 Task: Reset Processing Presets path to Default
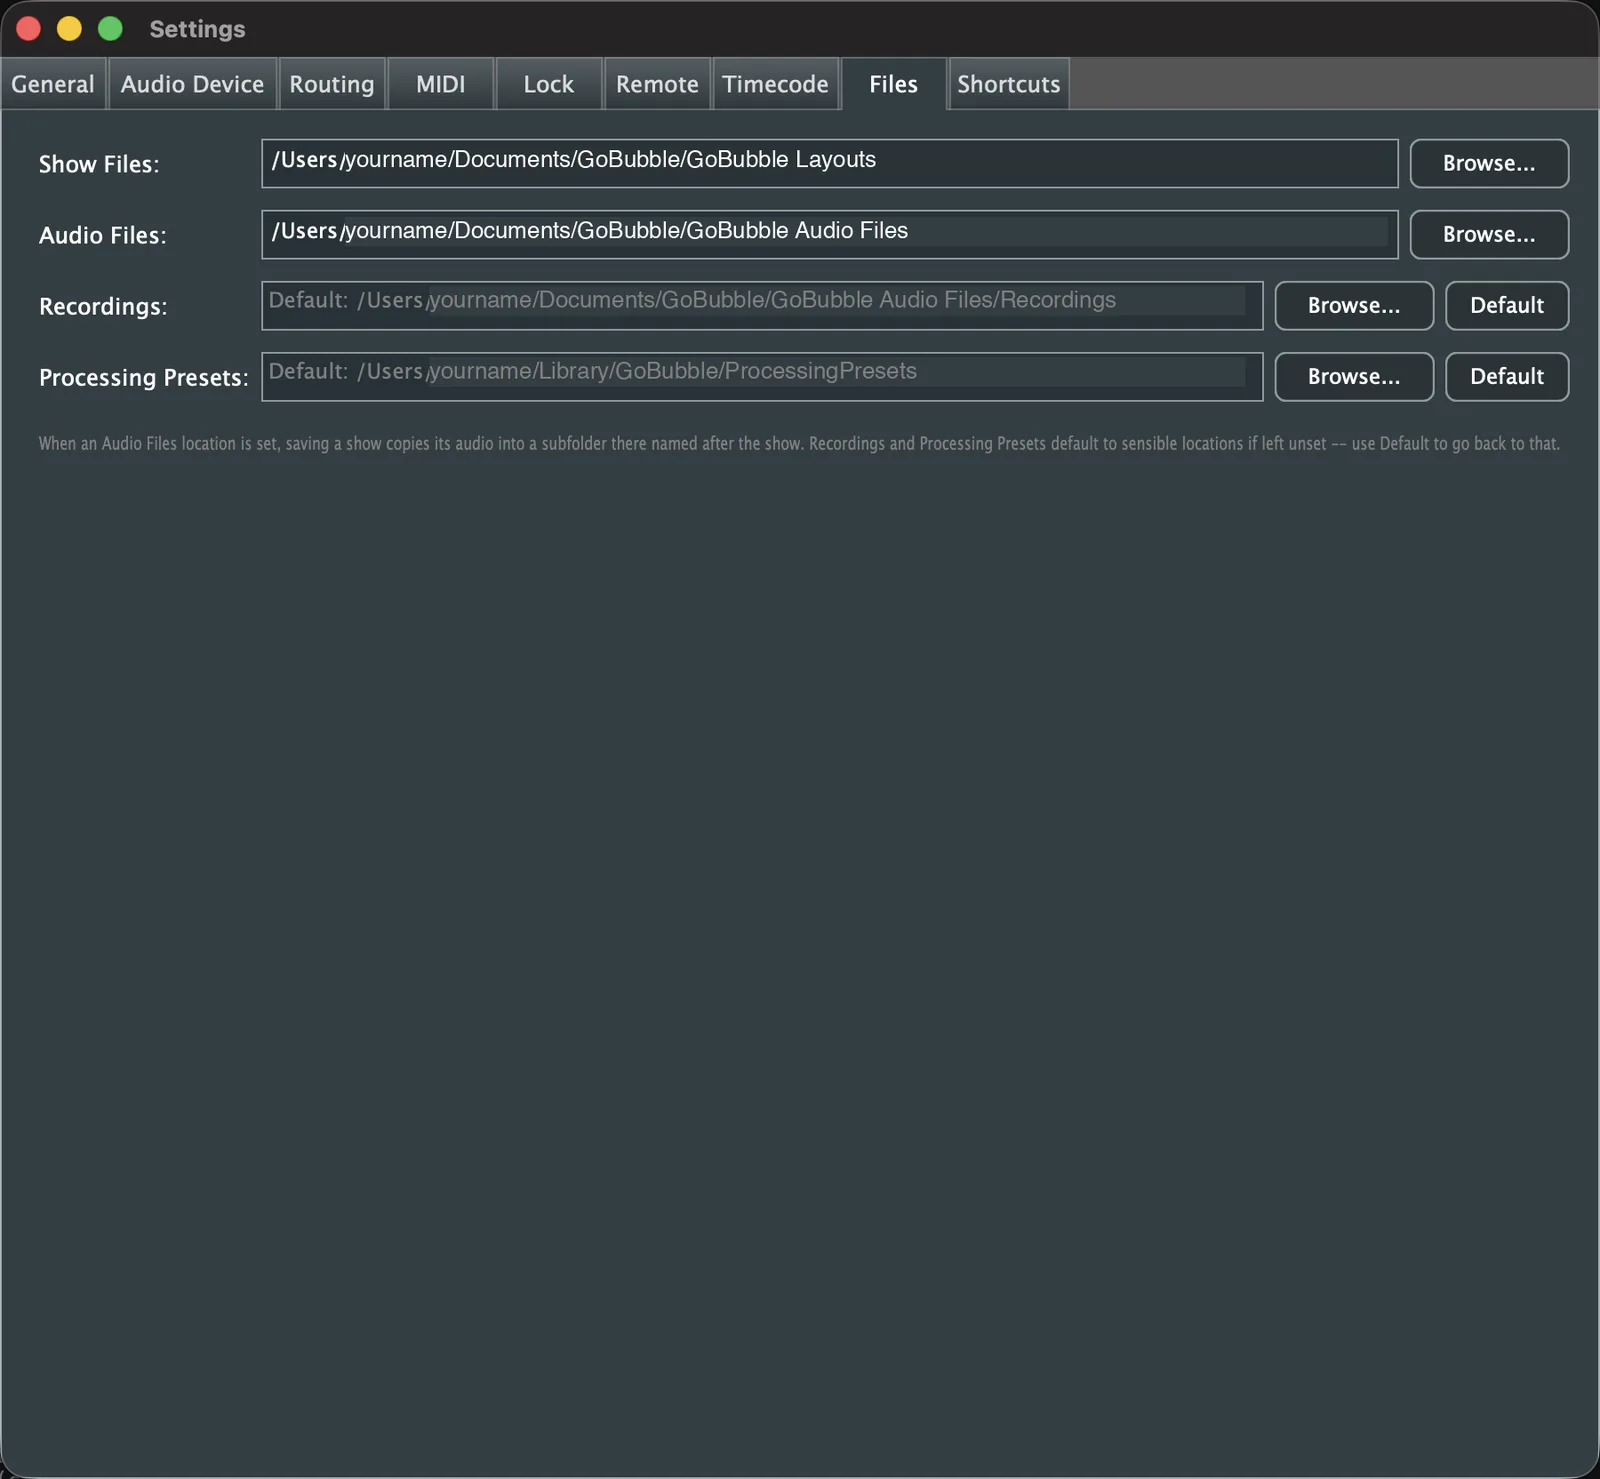(x=1507, y=376)
